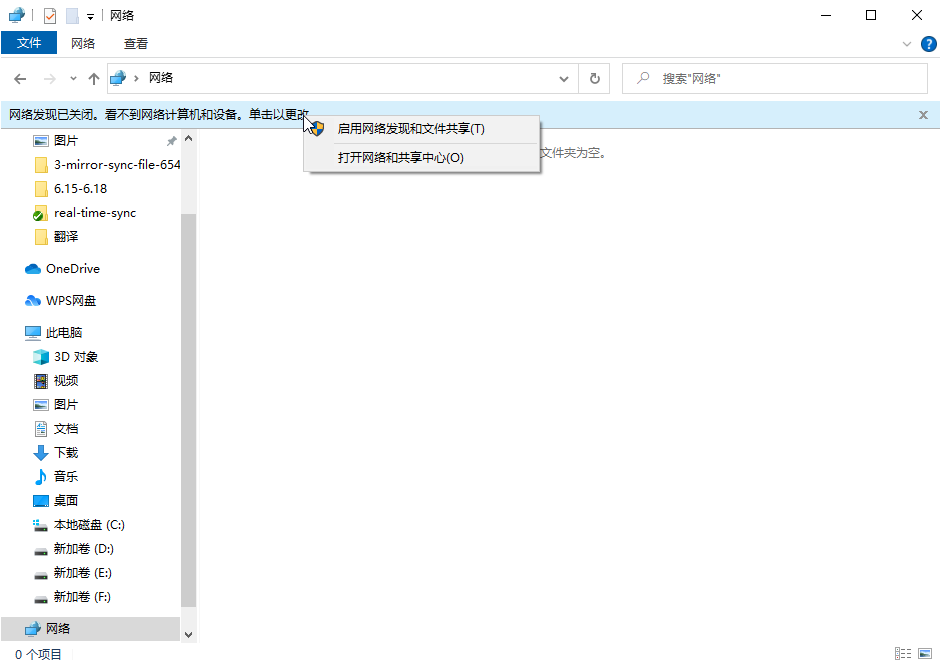Viewport: 941px width, 667px height.
Task: Open the recent locations dropdown arrow
Action: click(x=73, y=78)
